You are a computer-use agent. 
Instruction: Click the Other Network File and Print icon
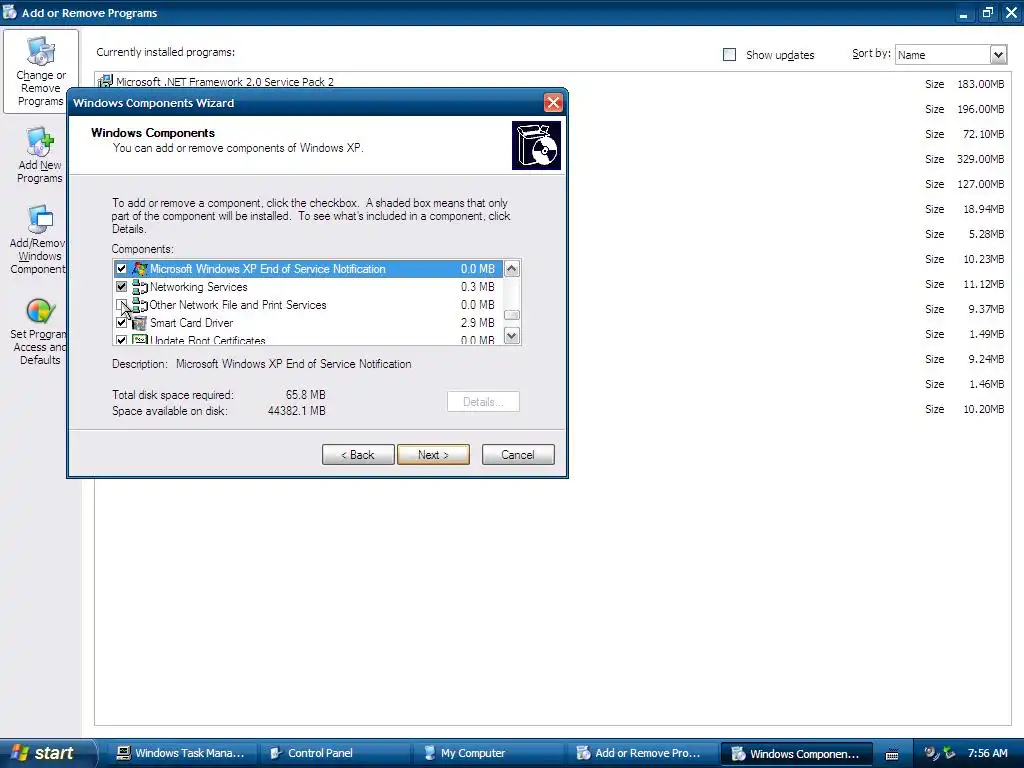coord(139,305)
